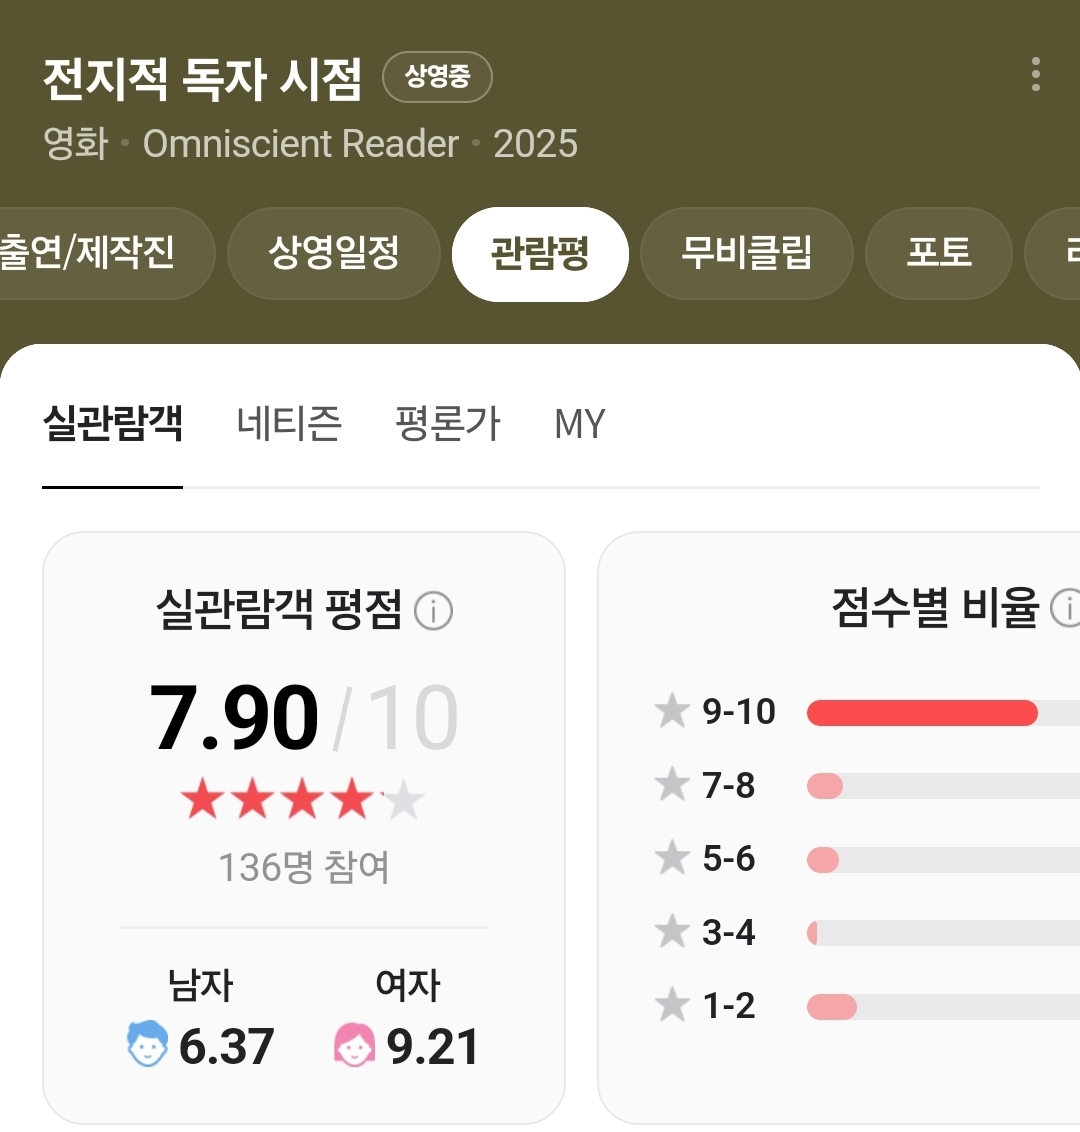Switch to 네티즌 ratings

289,424
